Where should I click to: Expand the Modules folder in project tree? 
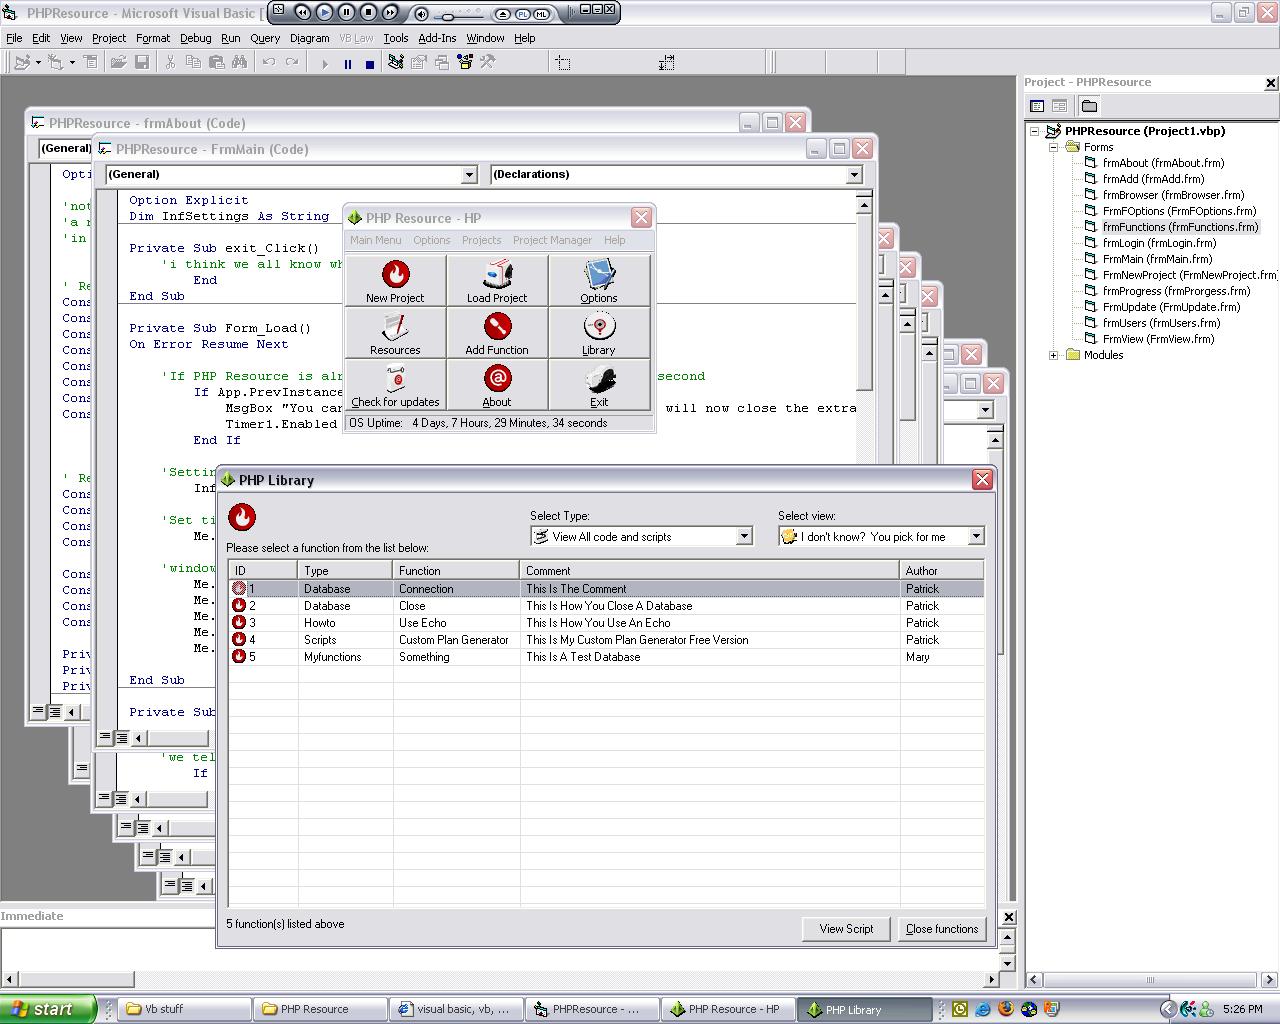click(x=1053, y=355)
